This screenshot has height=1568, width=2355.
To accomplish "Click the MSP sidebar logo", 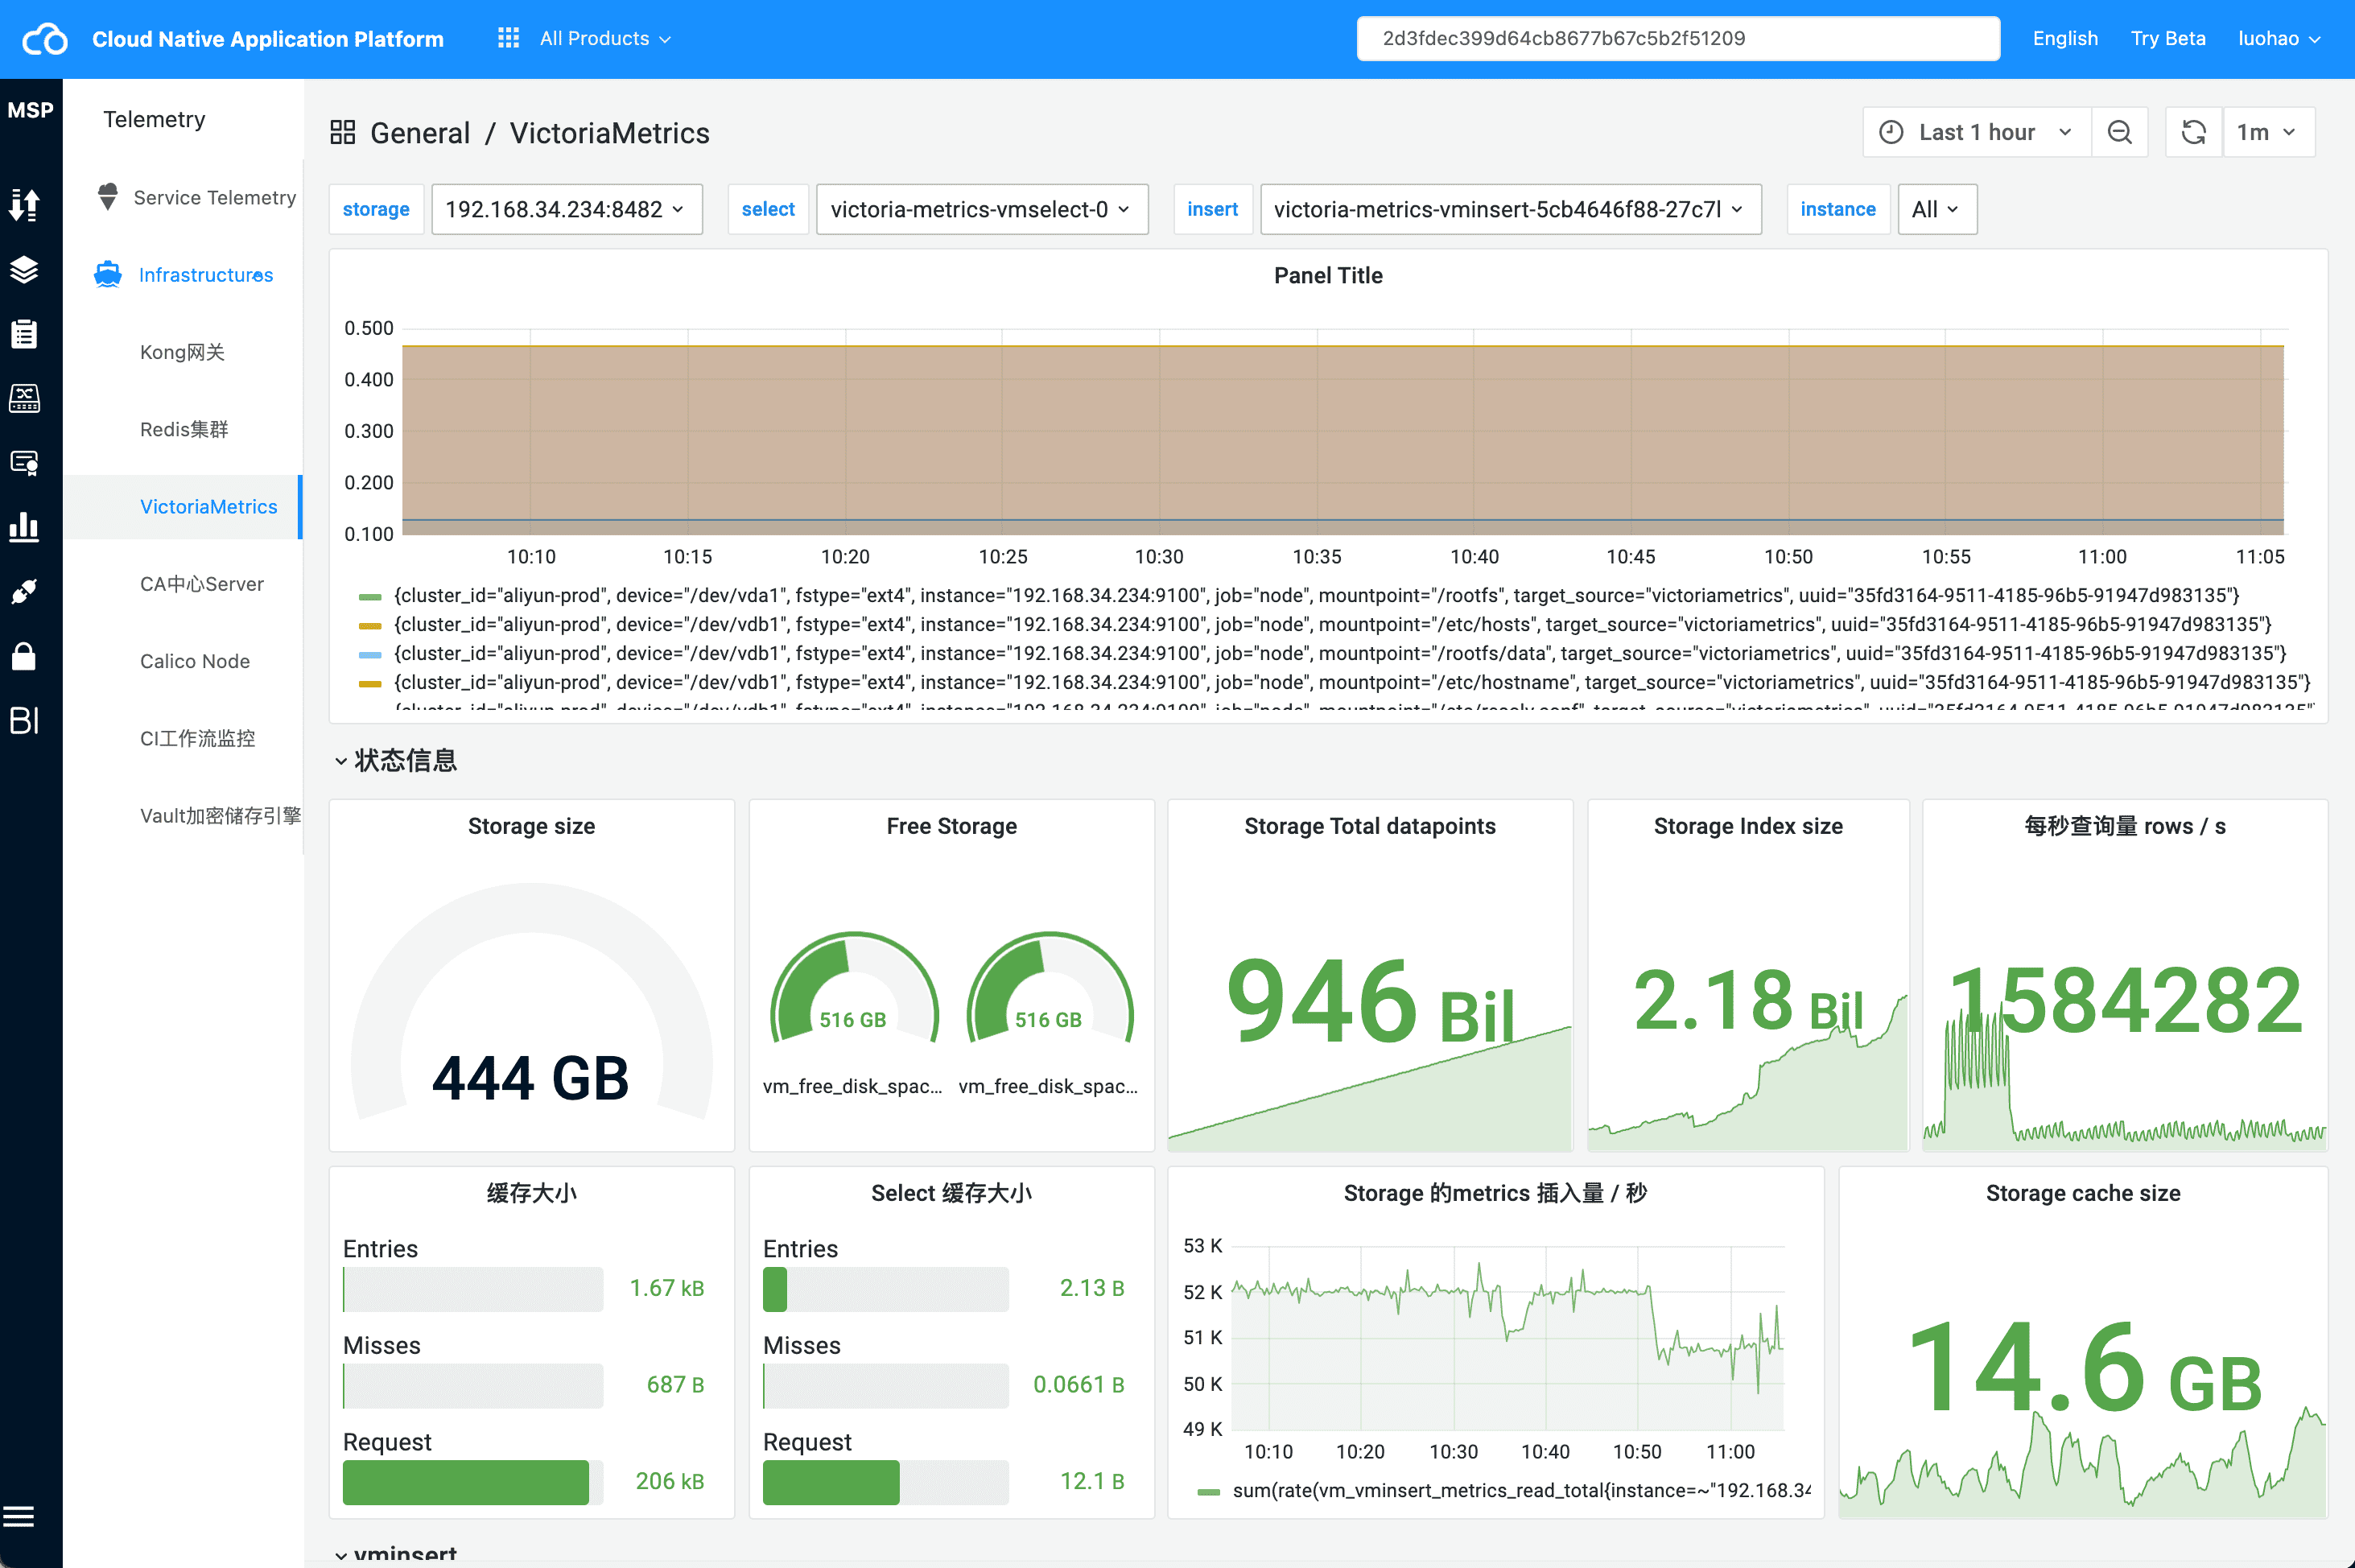I will point(31,110).
